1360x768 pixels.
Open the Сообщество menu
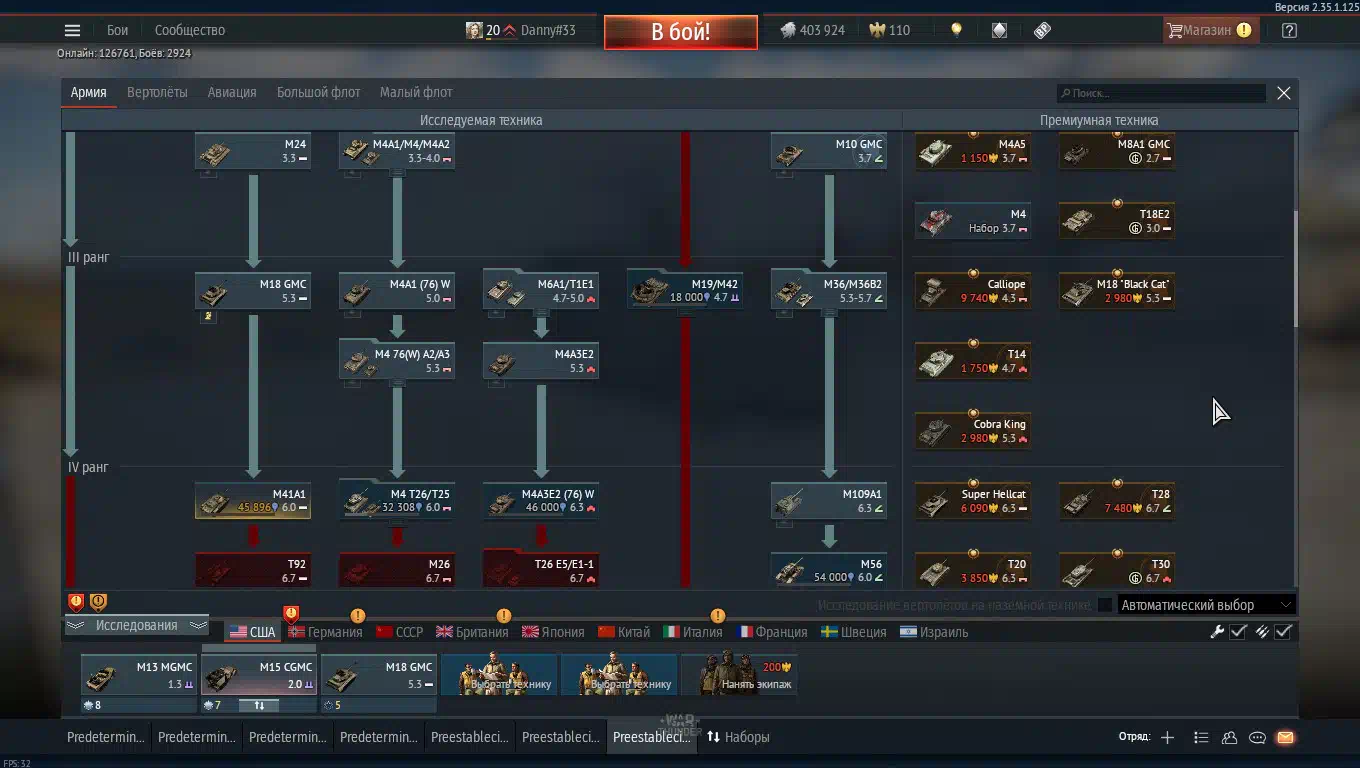click(x=190, y=30)
